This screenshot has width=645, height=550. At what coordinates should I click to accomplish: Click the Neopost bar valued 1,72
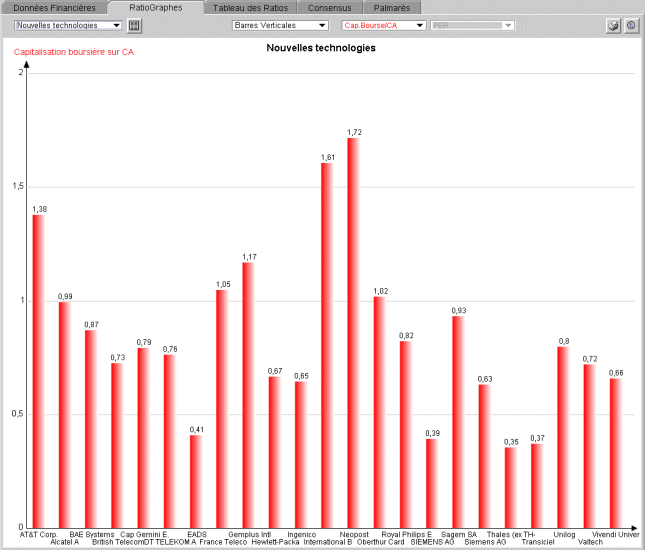pyautogui.click(x=353, y=332)
